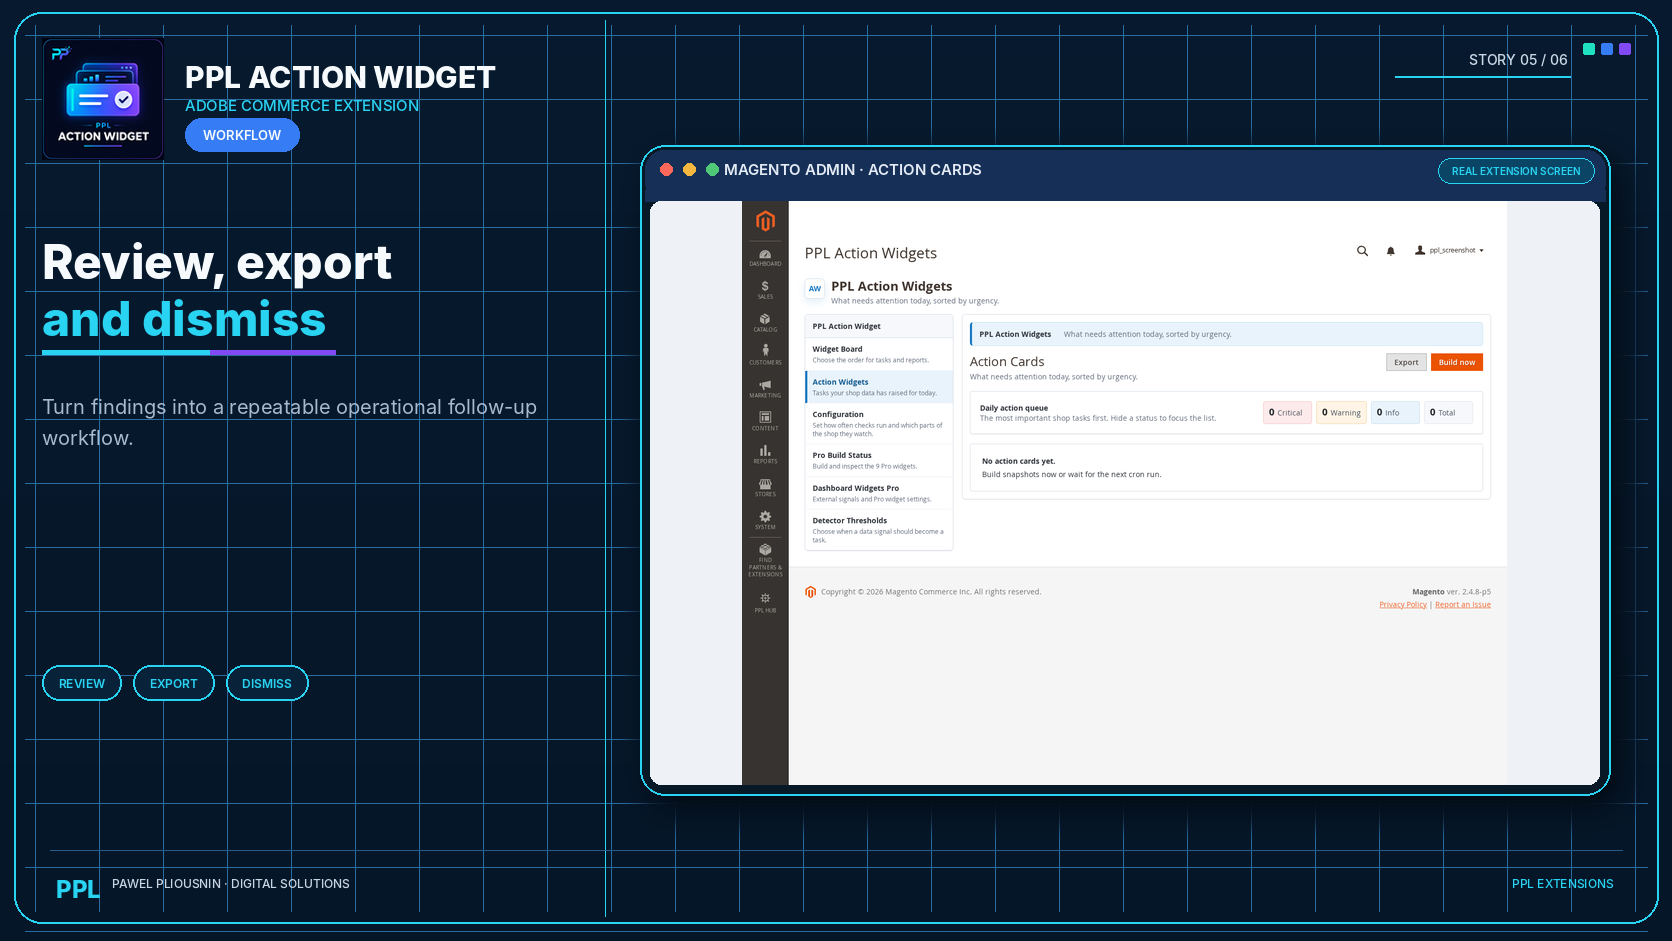Screen dimensions: 1672x941
Task: Click the AW badge icon beside page heading
Action: pyautogui.click(x=815, y=289)
